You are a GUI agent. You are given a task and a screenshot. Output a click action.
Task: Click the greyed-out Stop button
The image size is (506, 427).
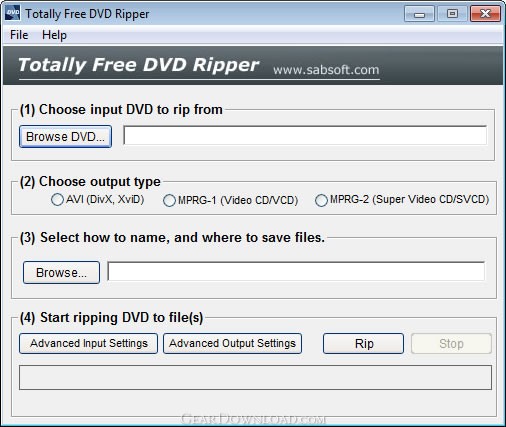(x=451, y=343)
